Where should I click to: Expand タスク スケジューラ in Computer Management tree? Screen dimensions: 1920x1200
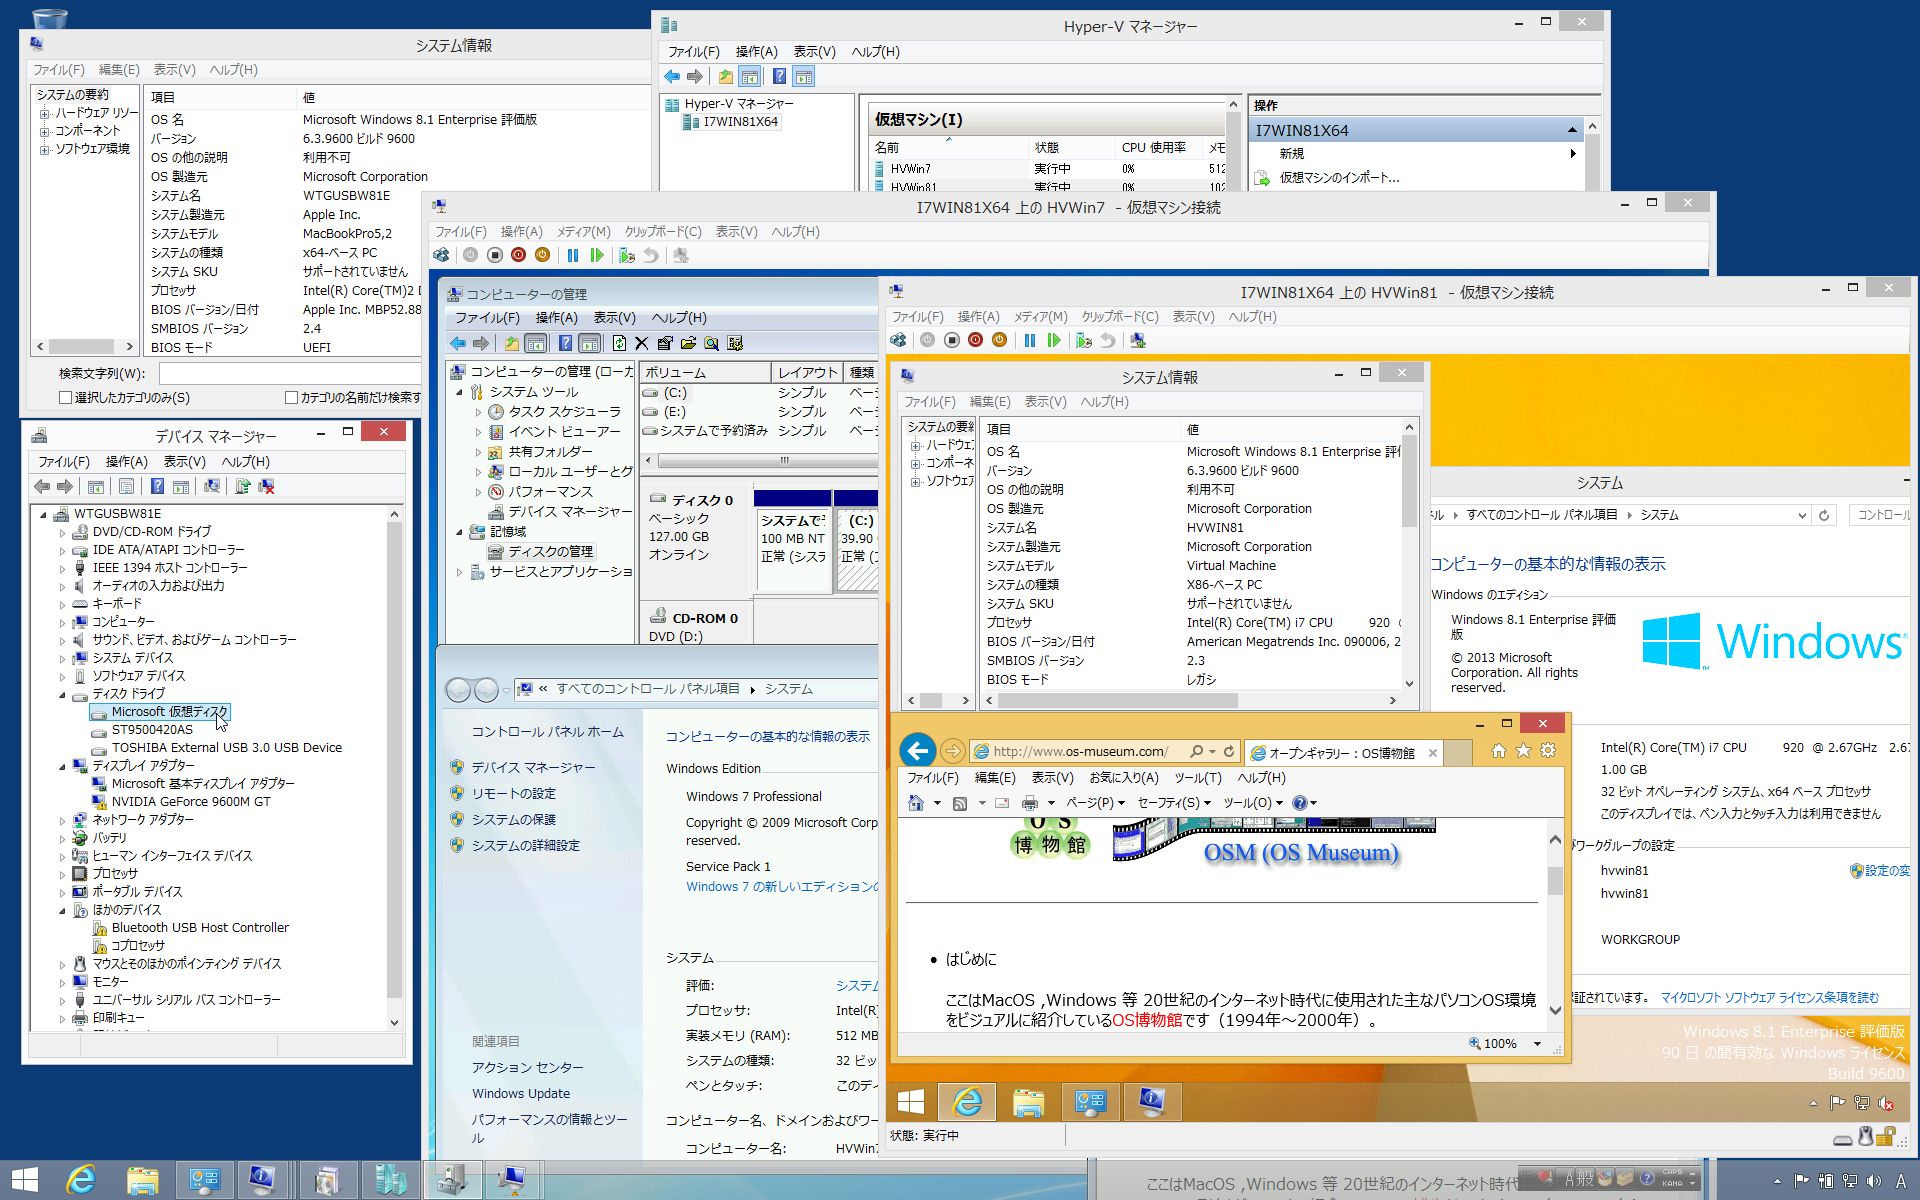click(x=478, y=412)
